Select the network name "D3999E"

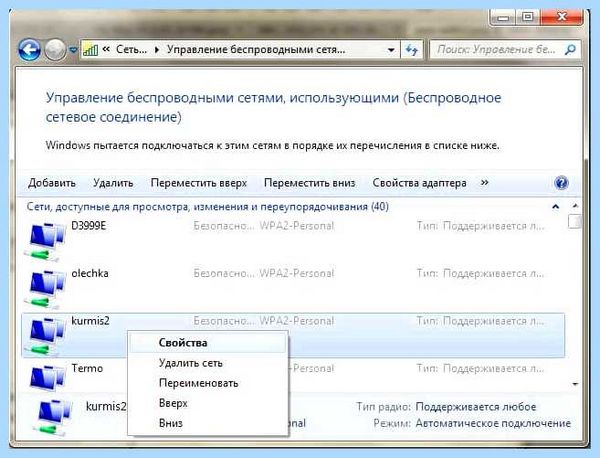point(89,226)
